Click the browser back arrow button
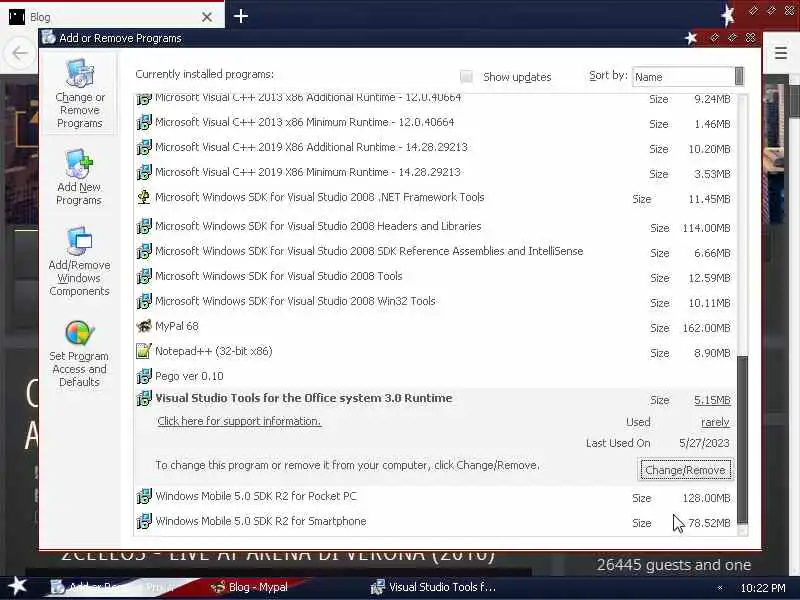 coord(19,53)
